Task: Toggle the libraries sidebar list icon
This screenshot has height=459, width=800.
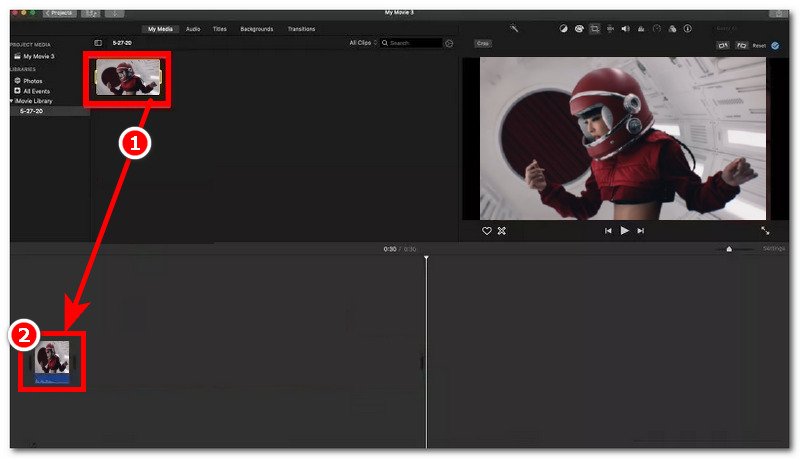Action: pyautogui.click(x=98, y=43)
